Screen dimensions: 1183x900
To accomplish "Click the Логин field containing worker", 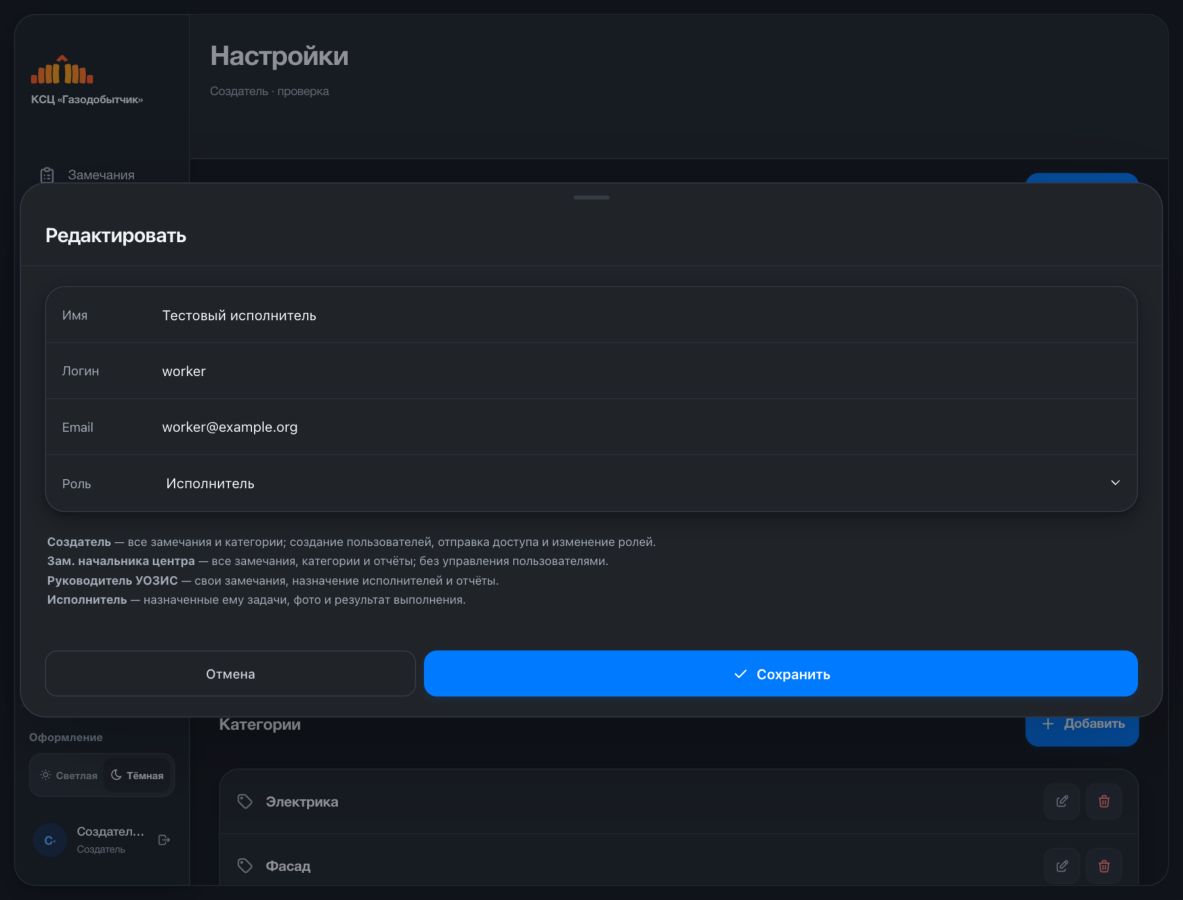I will pyautogui.click(x=591, y=371).
